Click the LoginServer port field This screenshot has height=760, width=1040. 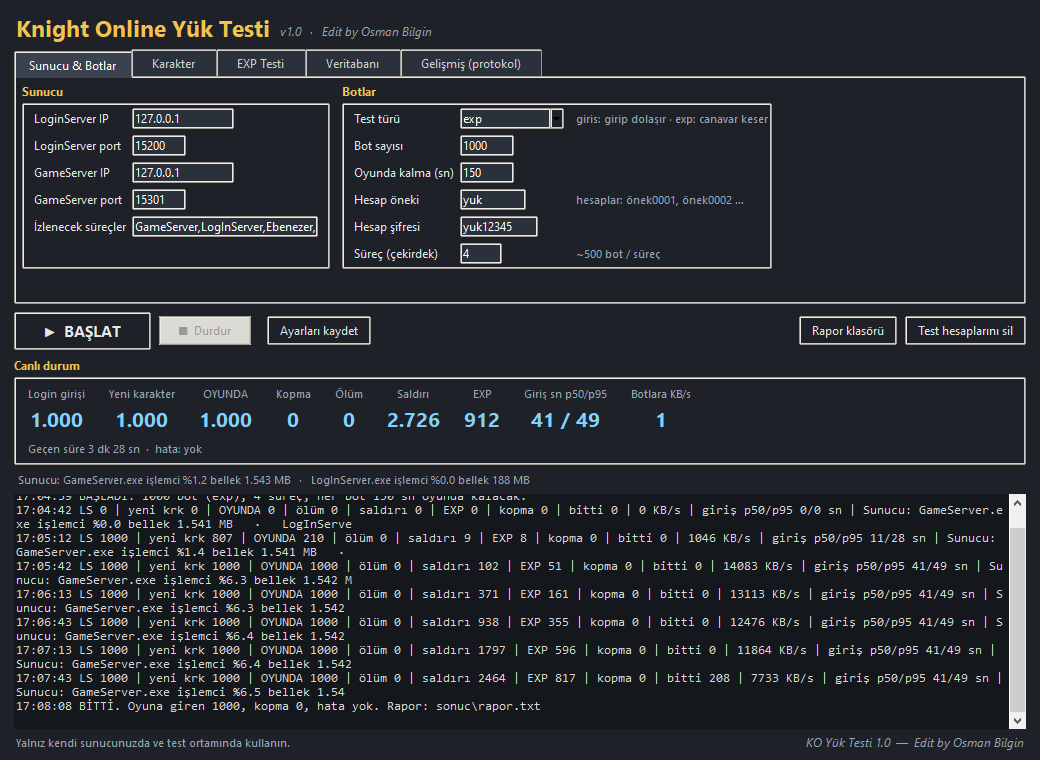[159, 146]
